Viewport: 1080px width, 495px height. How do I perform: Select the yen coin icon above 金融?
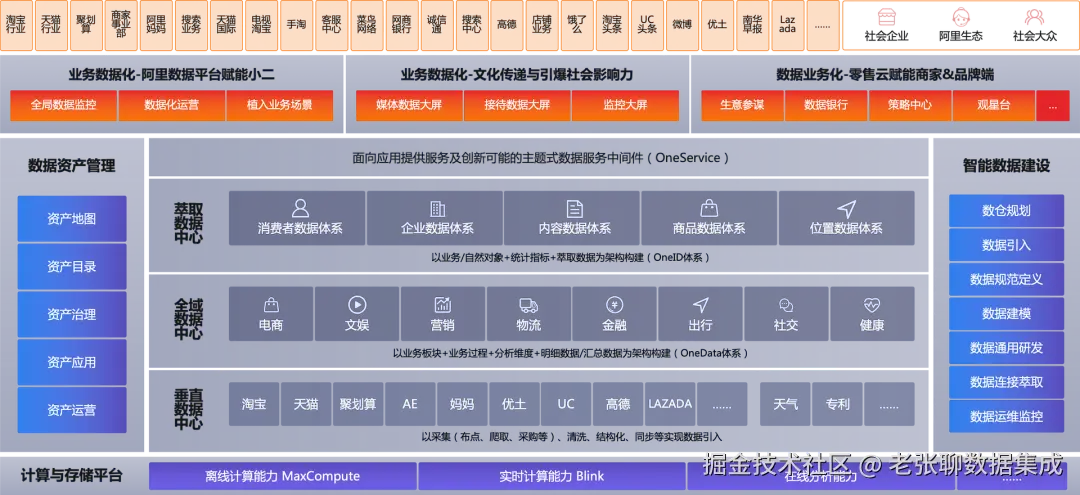[x=614, y=304]
